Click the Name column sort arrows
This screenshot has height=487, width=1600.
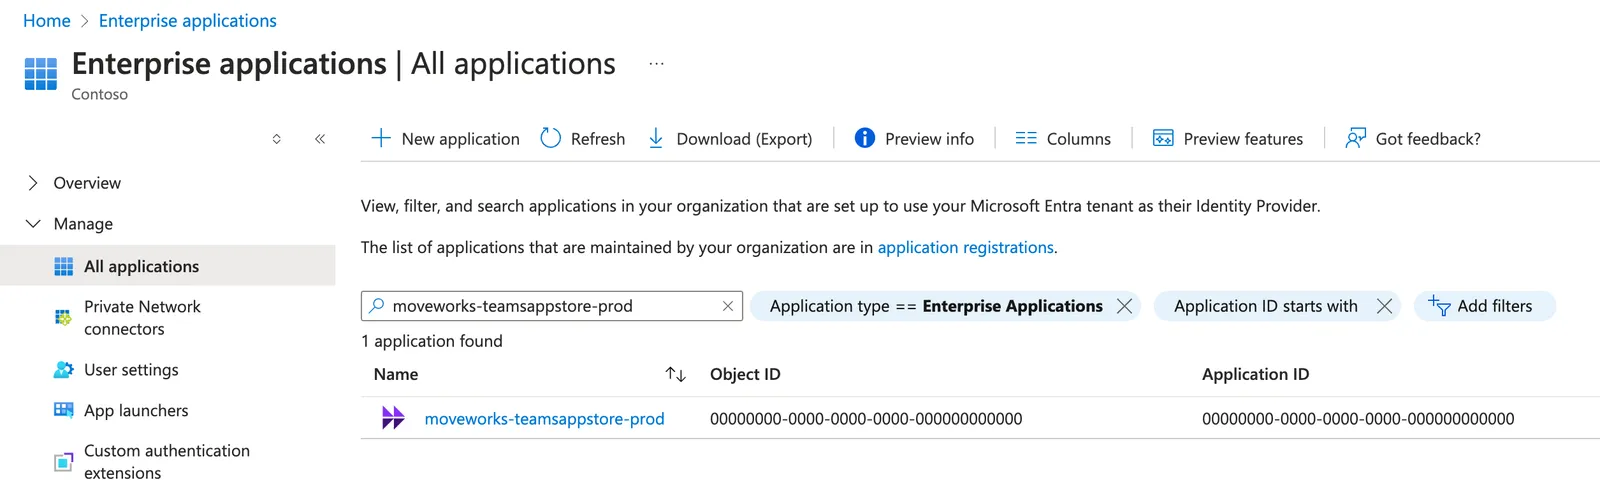click(x=676, y=374)
